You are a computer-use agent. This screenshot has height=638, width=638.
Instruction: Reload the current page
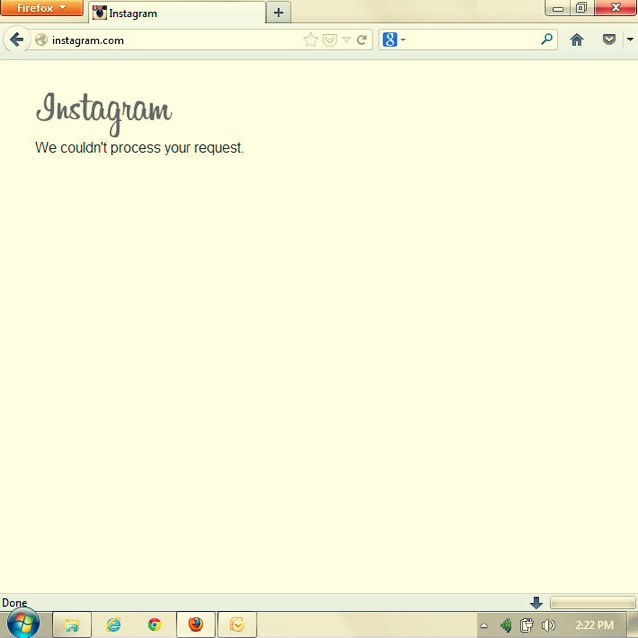point(362,40)
